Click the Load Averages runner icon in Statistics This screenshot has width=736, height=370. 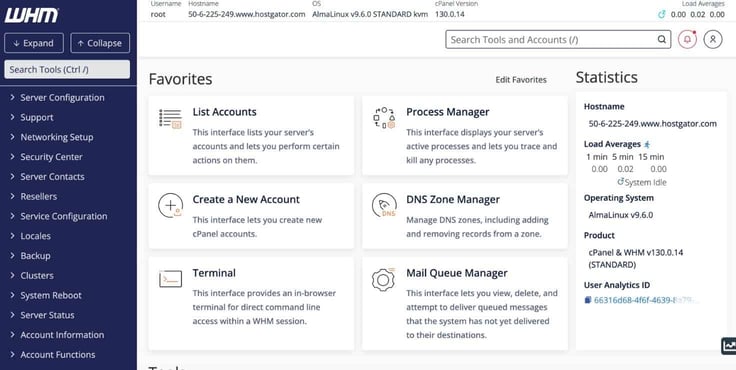click(647, 144)
